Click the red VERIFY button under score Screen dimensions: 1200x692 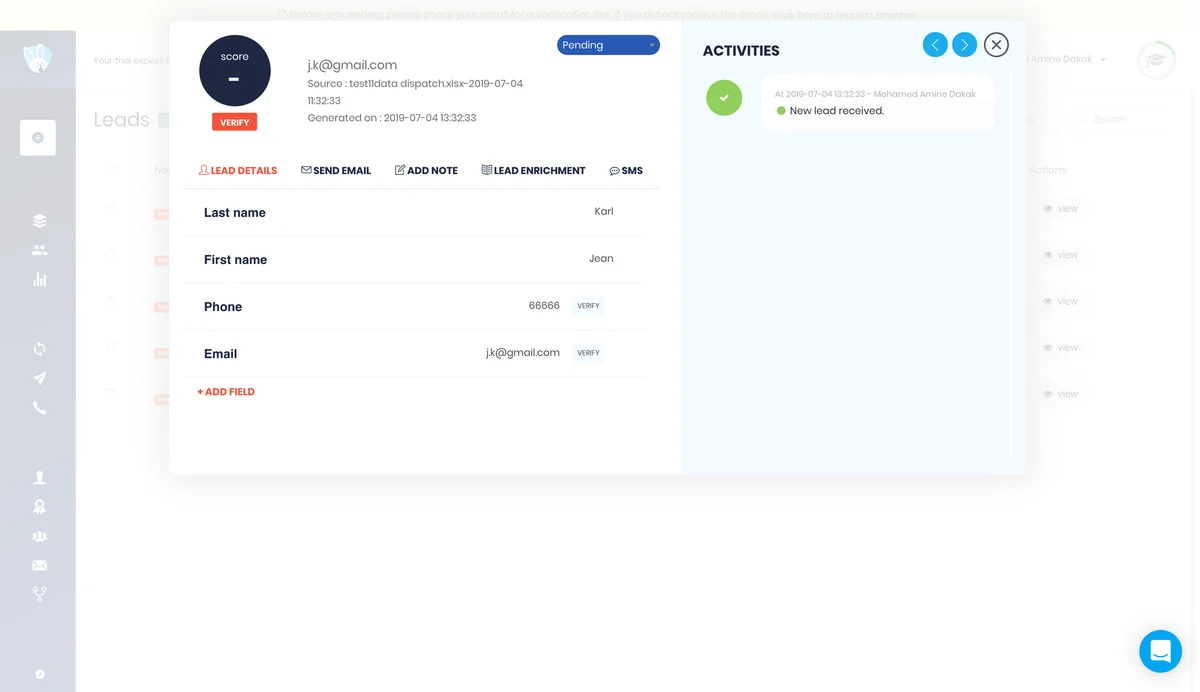[x=234, y=122]
